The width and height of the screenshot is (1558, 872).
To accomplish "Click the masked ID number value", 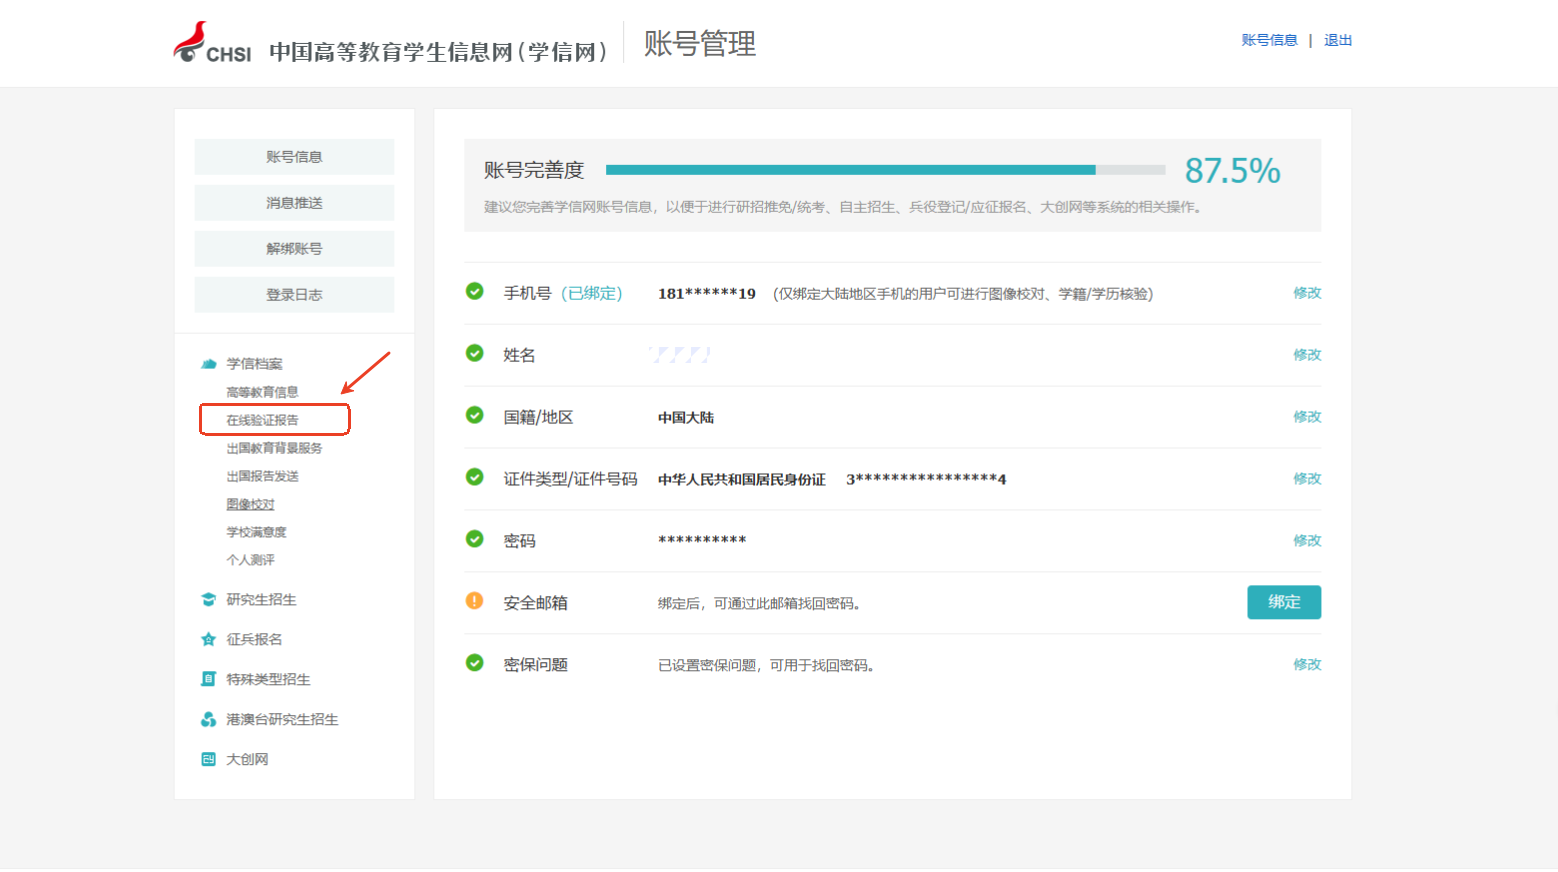I will click(x=926, y=480).
